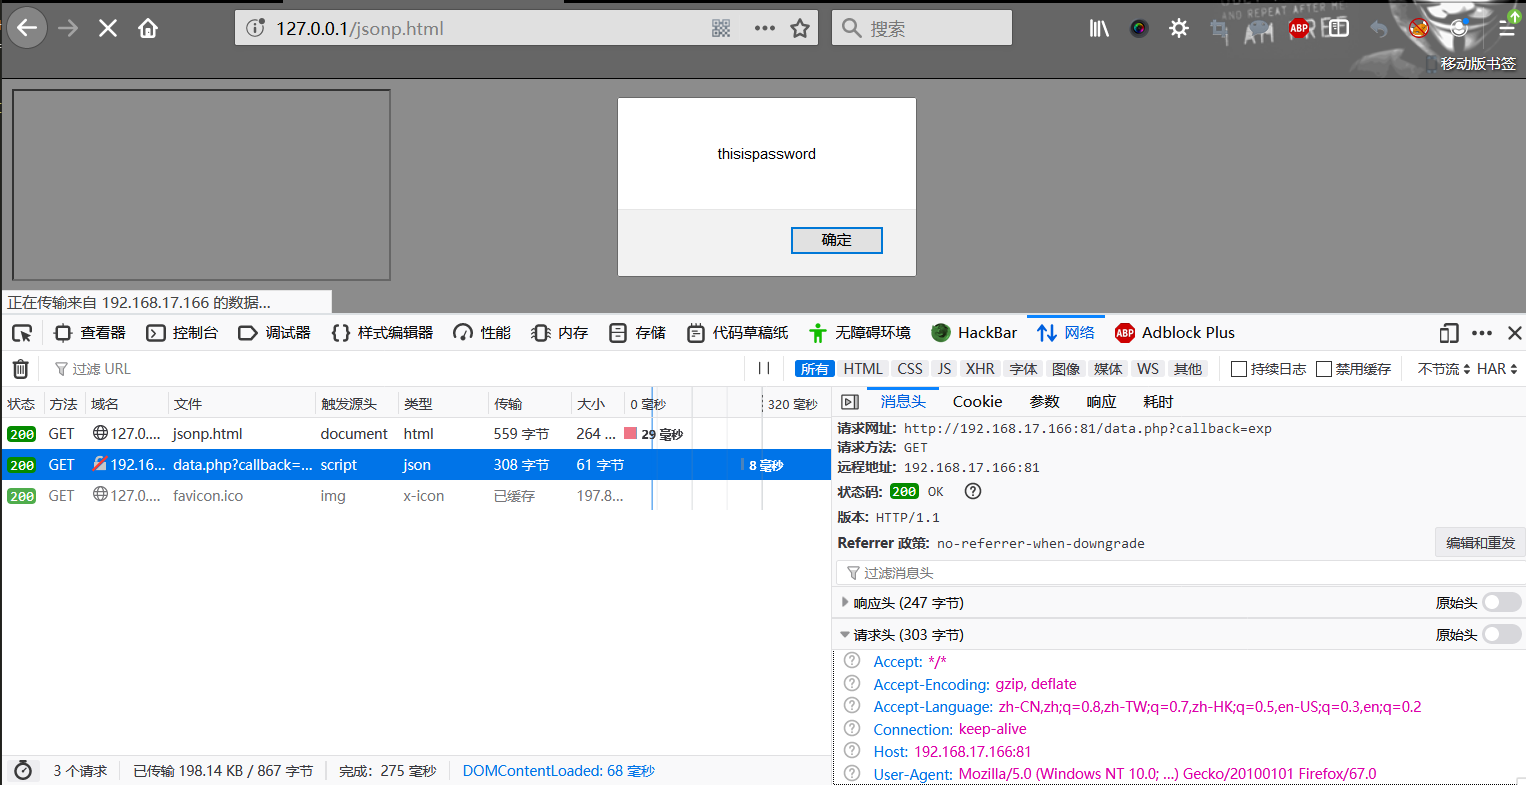Expand the 响应头 section
This screenshot has height=785, width=1526.
point(846,602)
